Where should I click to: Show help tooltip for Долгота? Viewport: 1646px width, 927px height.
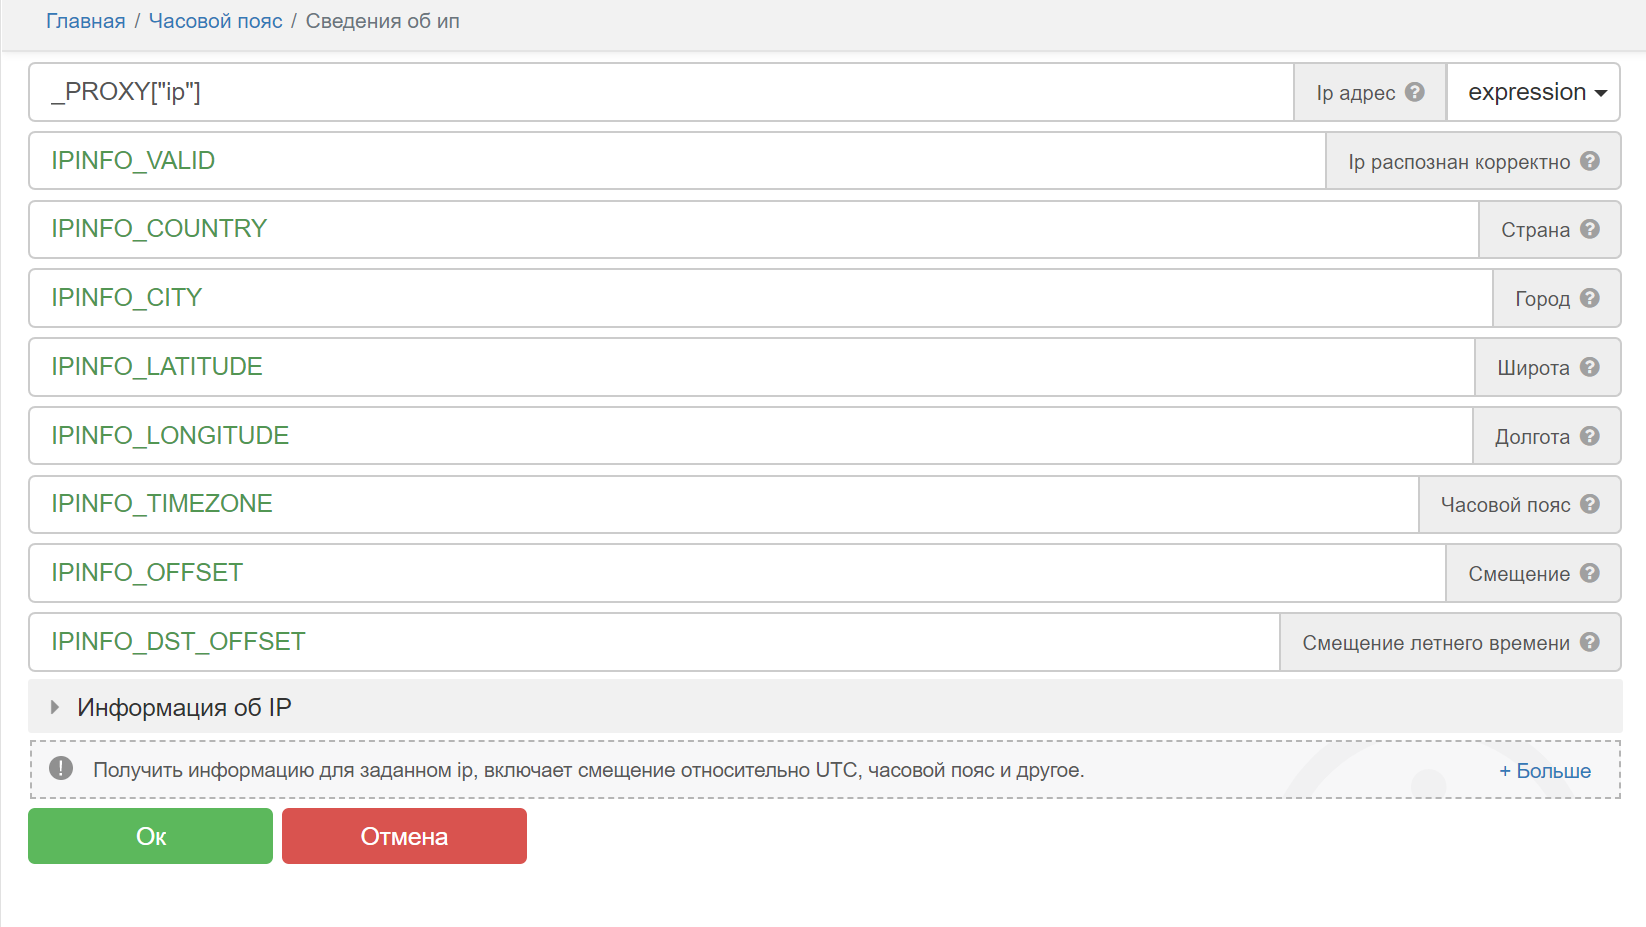click(x=1590, y=436)
